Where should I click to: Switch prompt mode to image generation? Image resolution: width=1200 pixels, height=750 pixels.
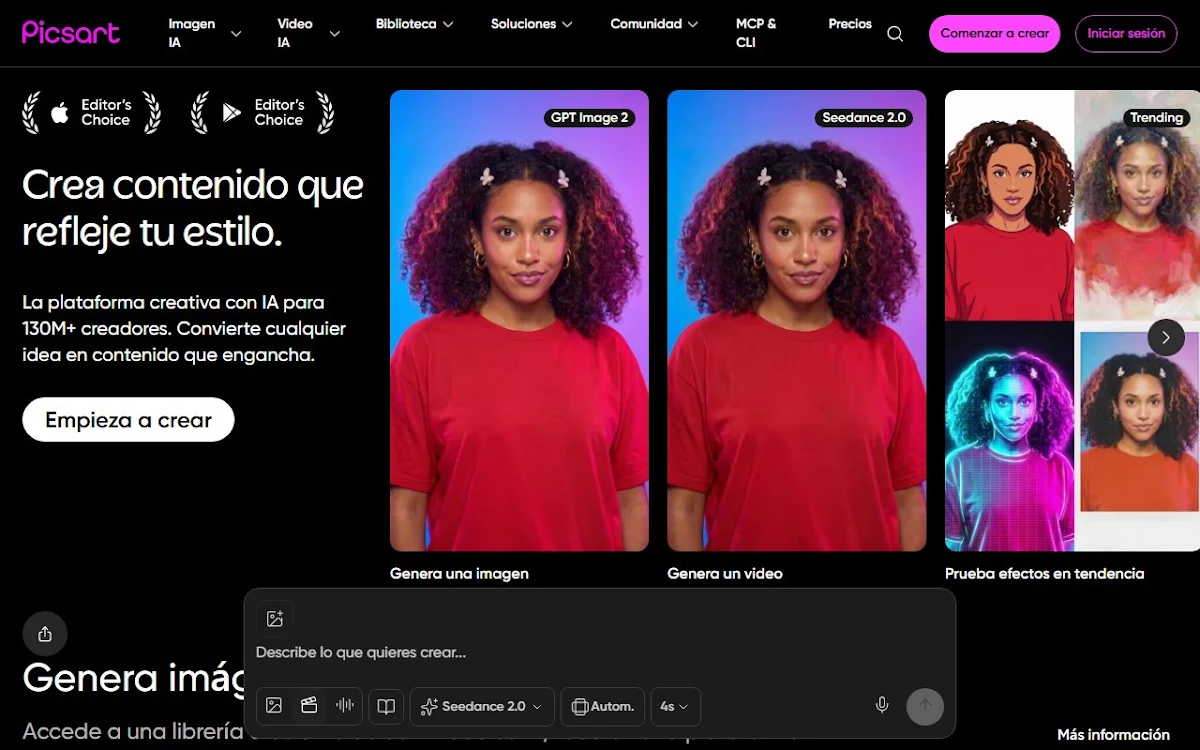[x=274, y=706]
